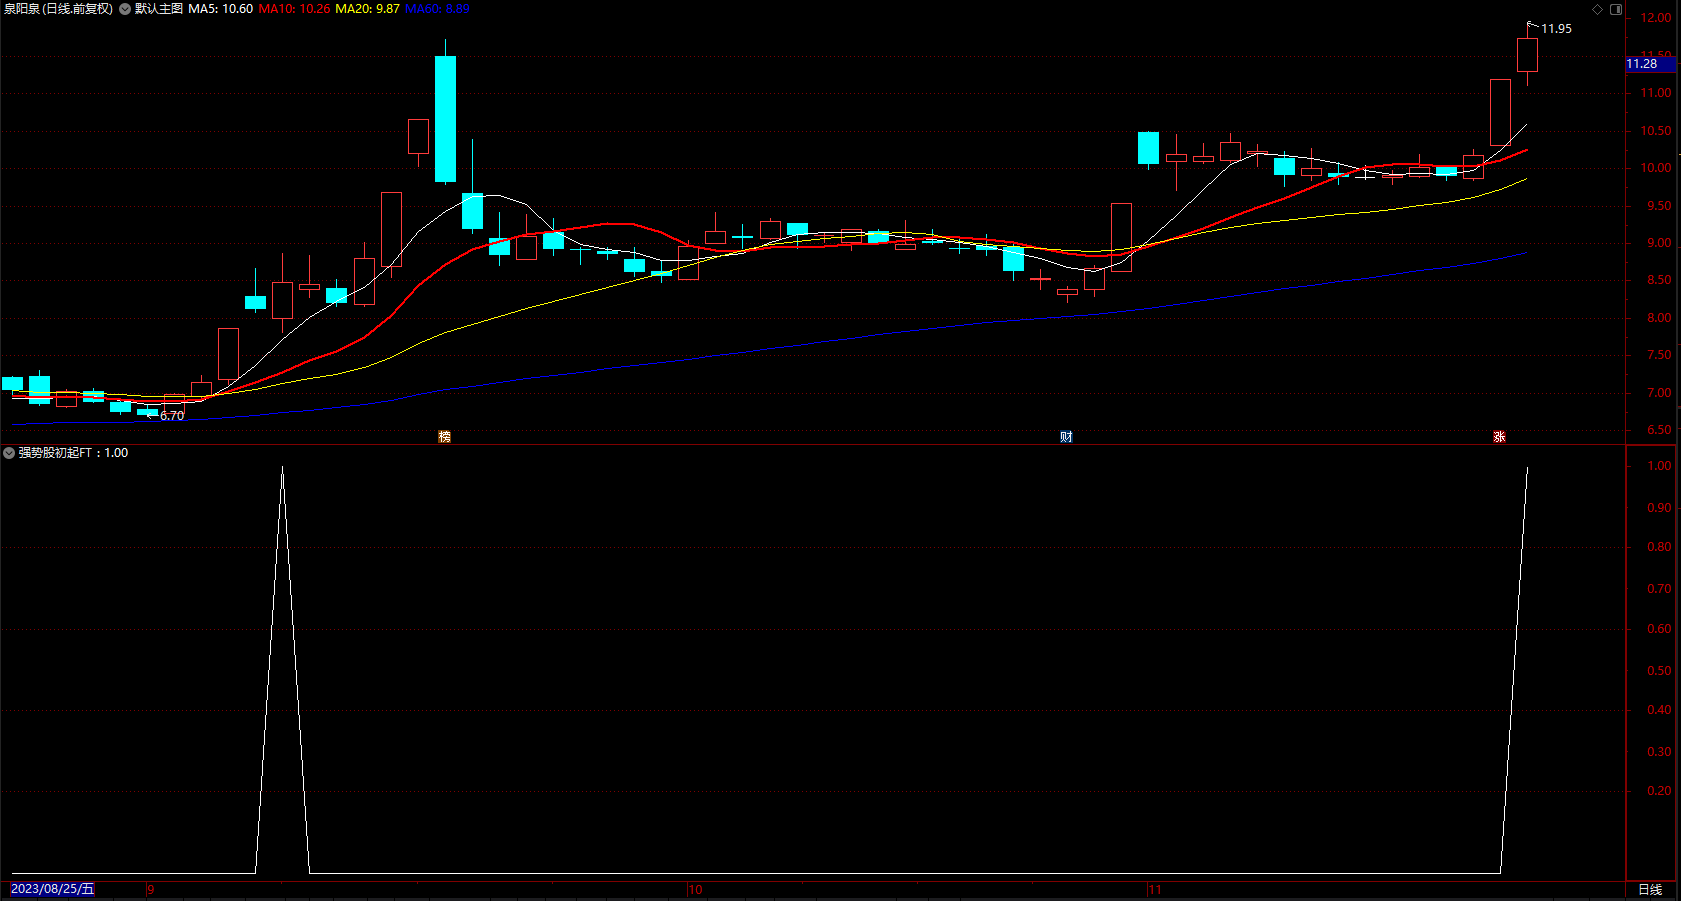Select the MA60: 8.89 indicator label
The height and width of the screenshot is (901, 1681).
point(437,9)
